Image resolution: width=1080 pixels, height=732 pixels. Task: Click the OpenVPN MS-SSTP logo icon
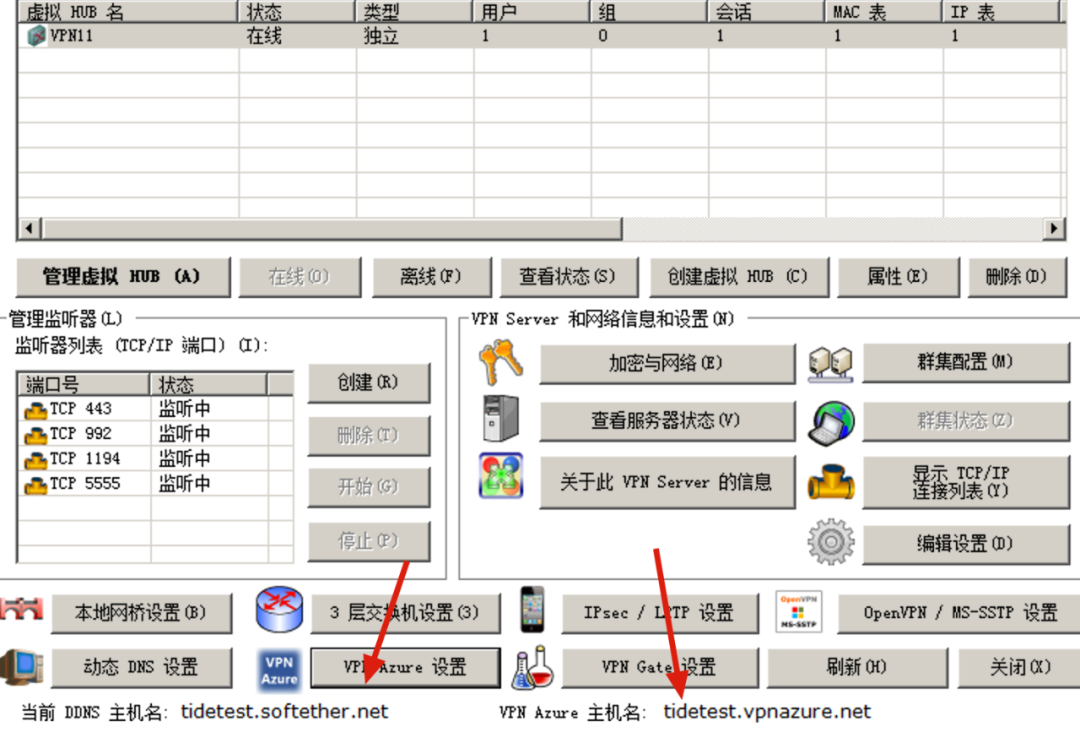click(798, 611)
